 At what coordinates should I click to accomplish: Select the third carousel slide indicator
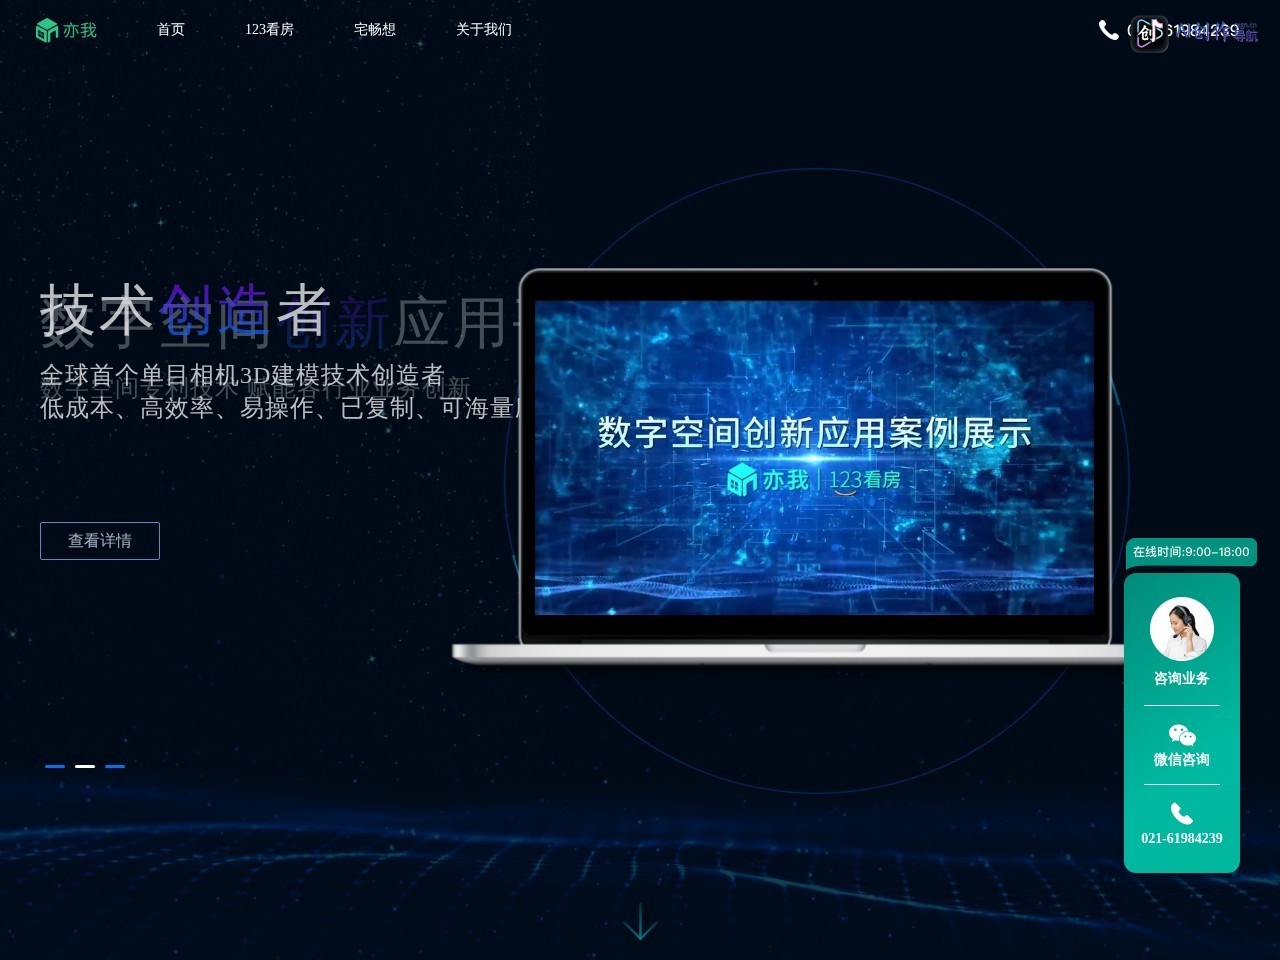point(115,766)
